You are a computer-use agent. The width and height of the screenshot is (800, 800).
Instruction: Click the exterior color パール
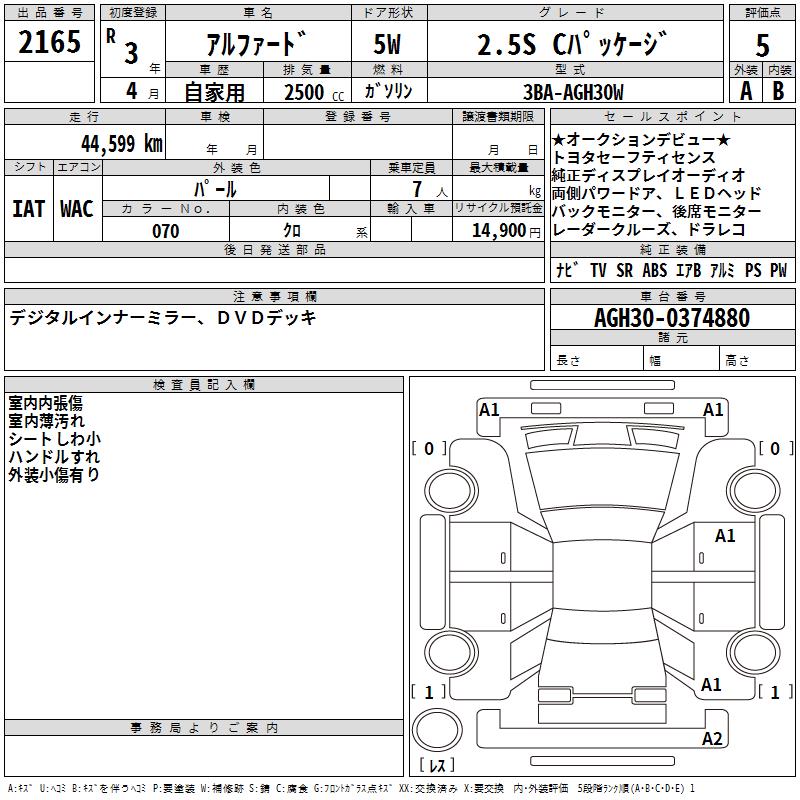click(x=215, y=189)
